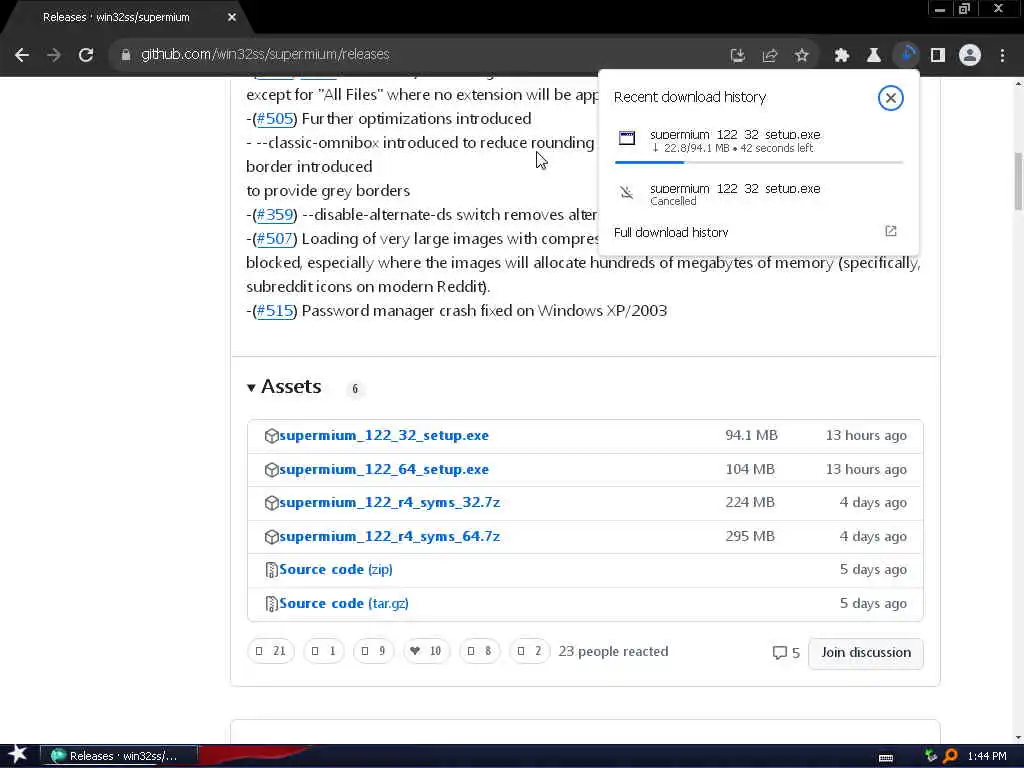The width and height of the screenshot is (1024, 768).
Task: Click the page vertical scrollbar thumb
Action: pos(1018,181)
